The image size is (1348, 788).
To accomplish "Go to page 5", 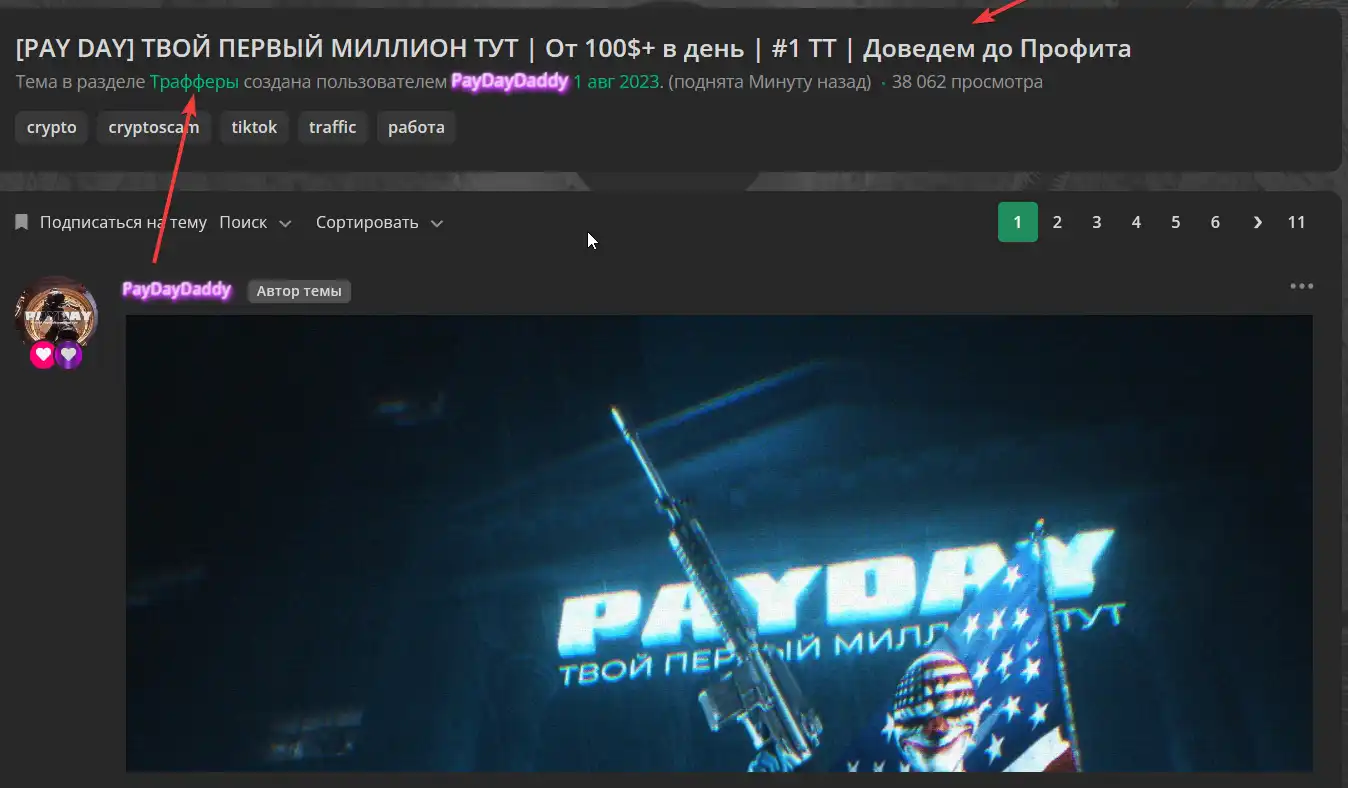I will [1176, 222].
